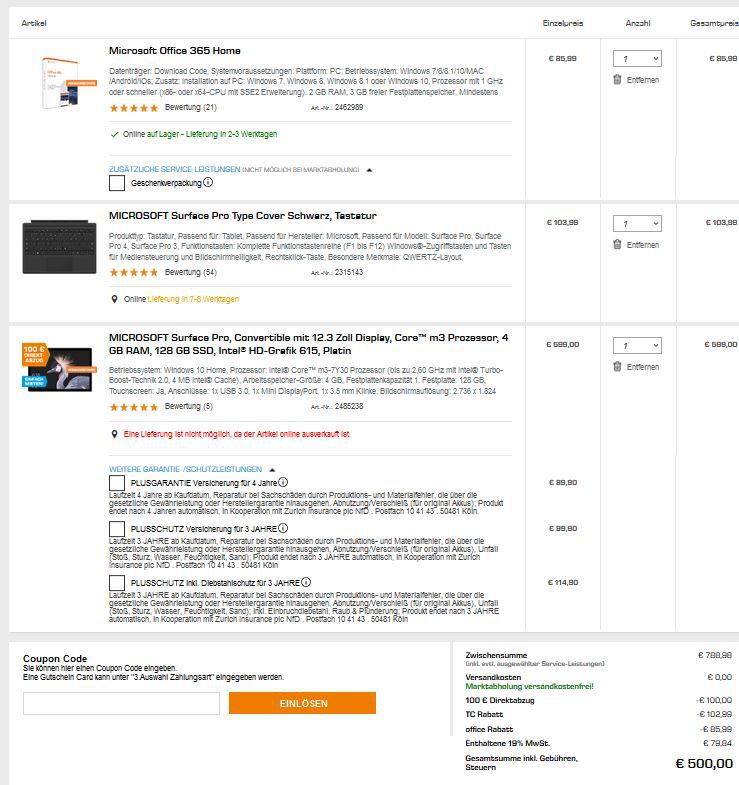Click Surface Pro Convertible product thumbnail
The width and height of the screenshot is (739, 785).
[x=60, y=366]
